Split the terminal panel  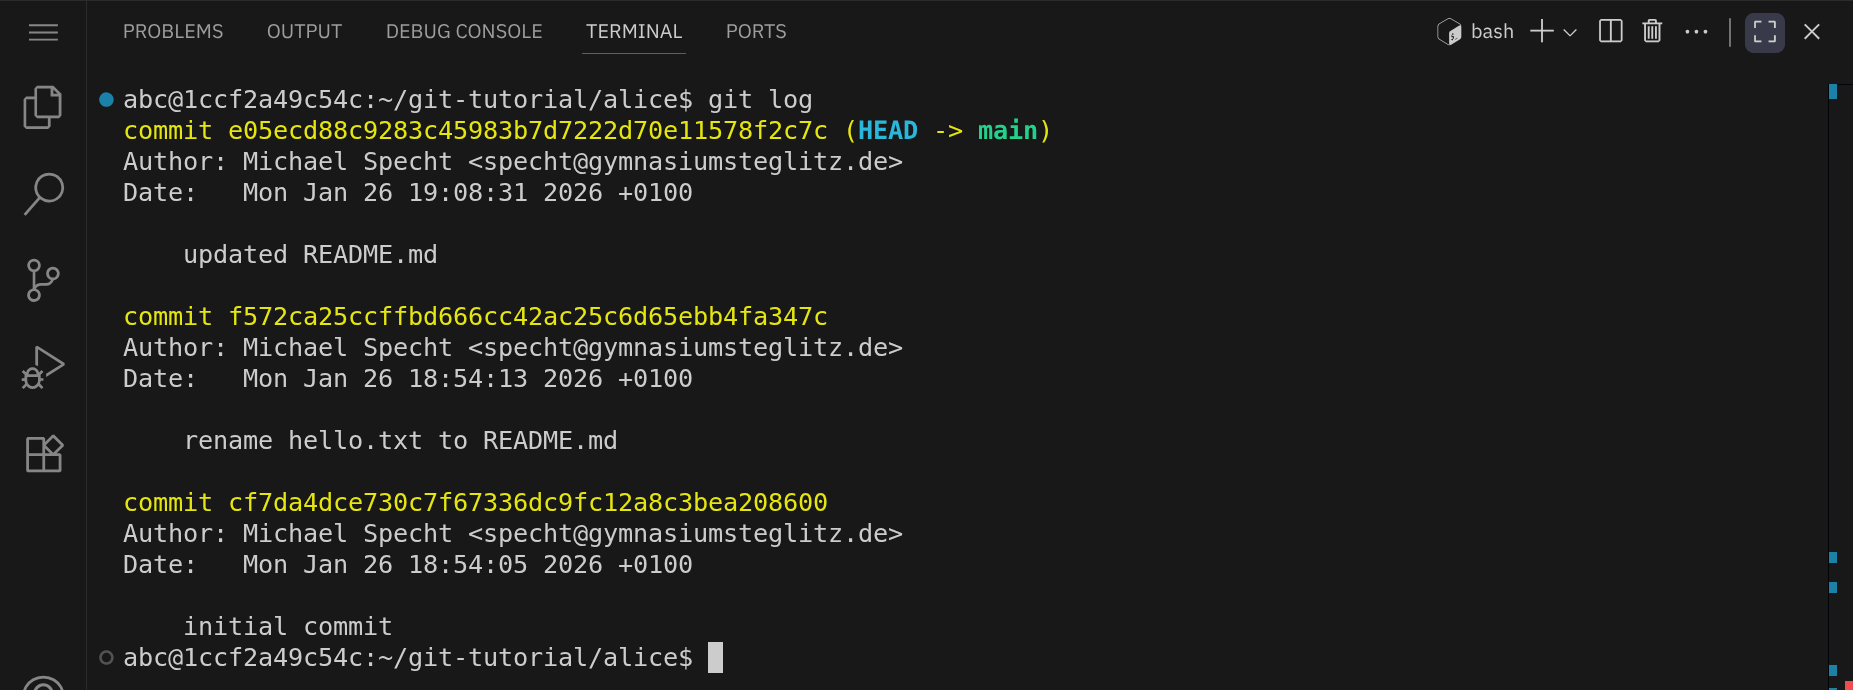pyautogui.click(x=1610, y=32)
